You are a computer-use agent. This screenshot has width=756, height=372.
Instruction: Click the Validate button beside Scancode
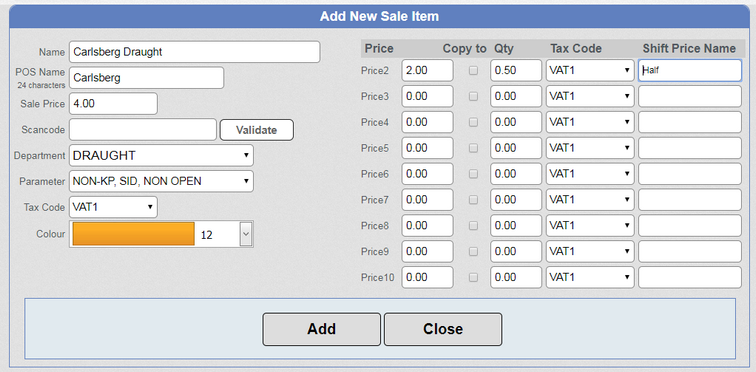pyautogui.click(x=256, y=130)
